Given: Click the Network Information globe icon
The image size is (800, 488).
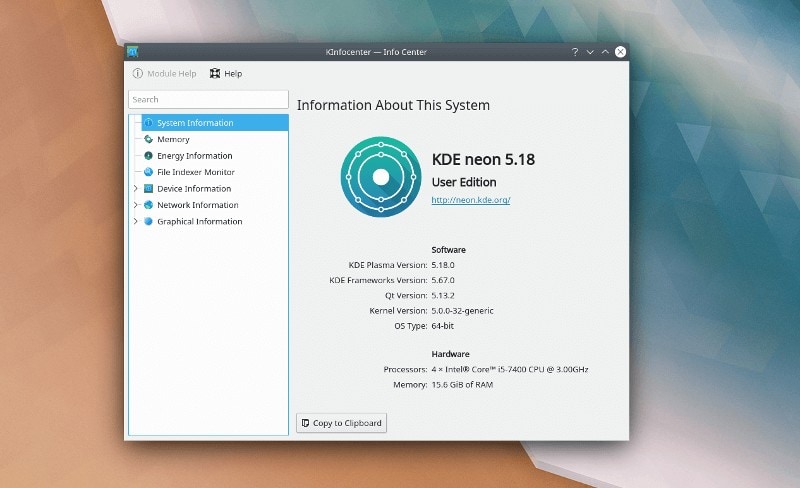Looking at the screenshot, I should pyautogui.click(x=148, y=205).
